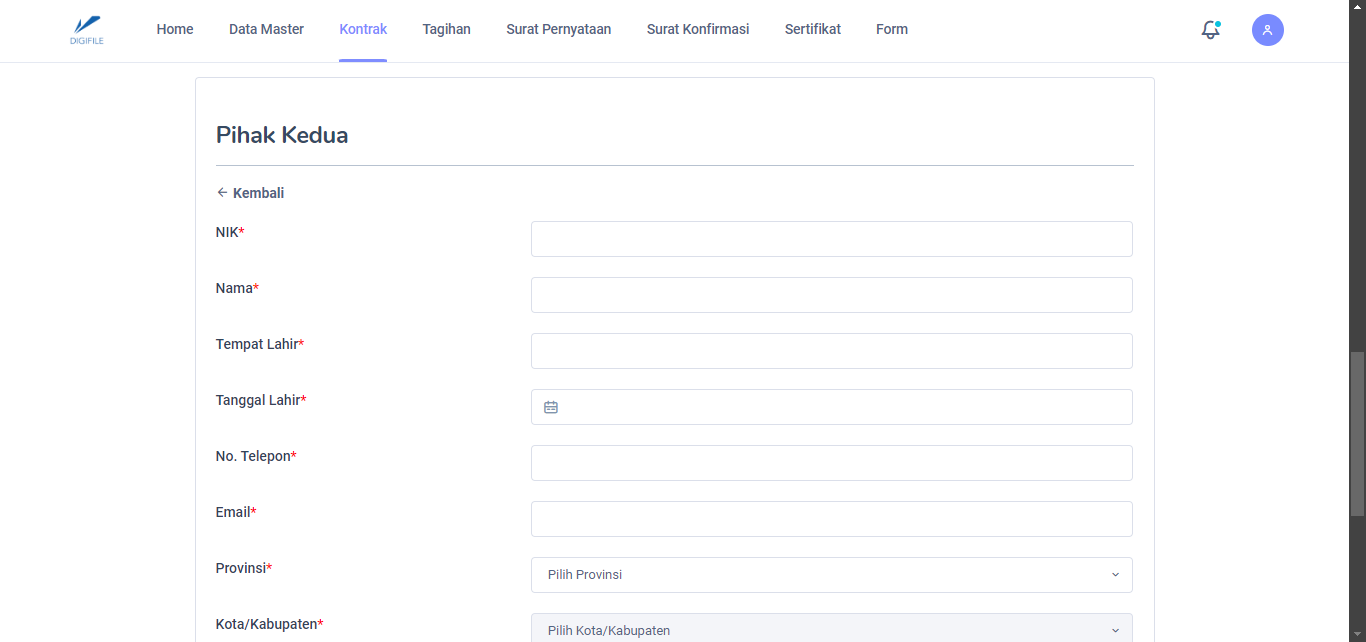This screenshot has height=642, width=1366.
Task: Open the Surat Konfirmasi page
Action: [698, 29]
